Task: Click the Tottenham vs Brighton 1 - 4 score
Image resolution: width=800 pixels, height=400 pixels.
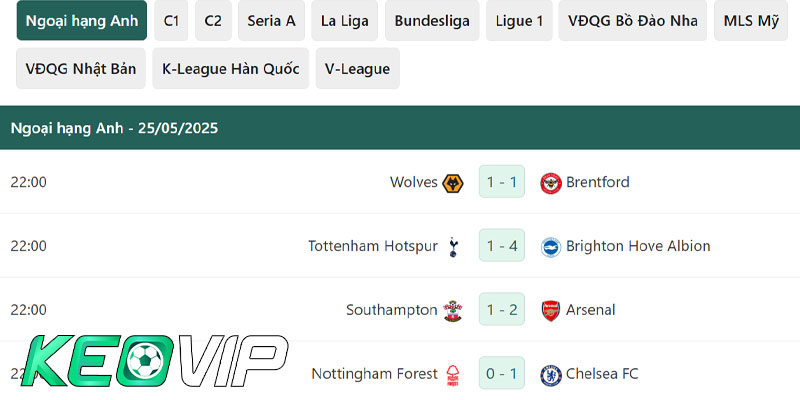Action: click(502, 246)
